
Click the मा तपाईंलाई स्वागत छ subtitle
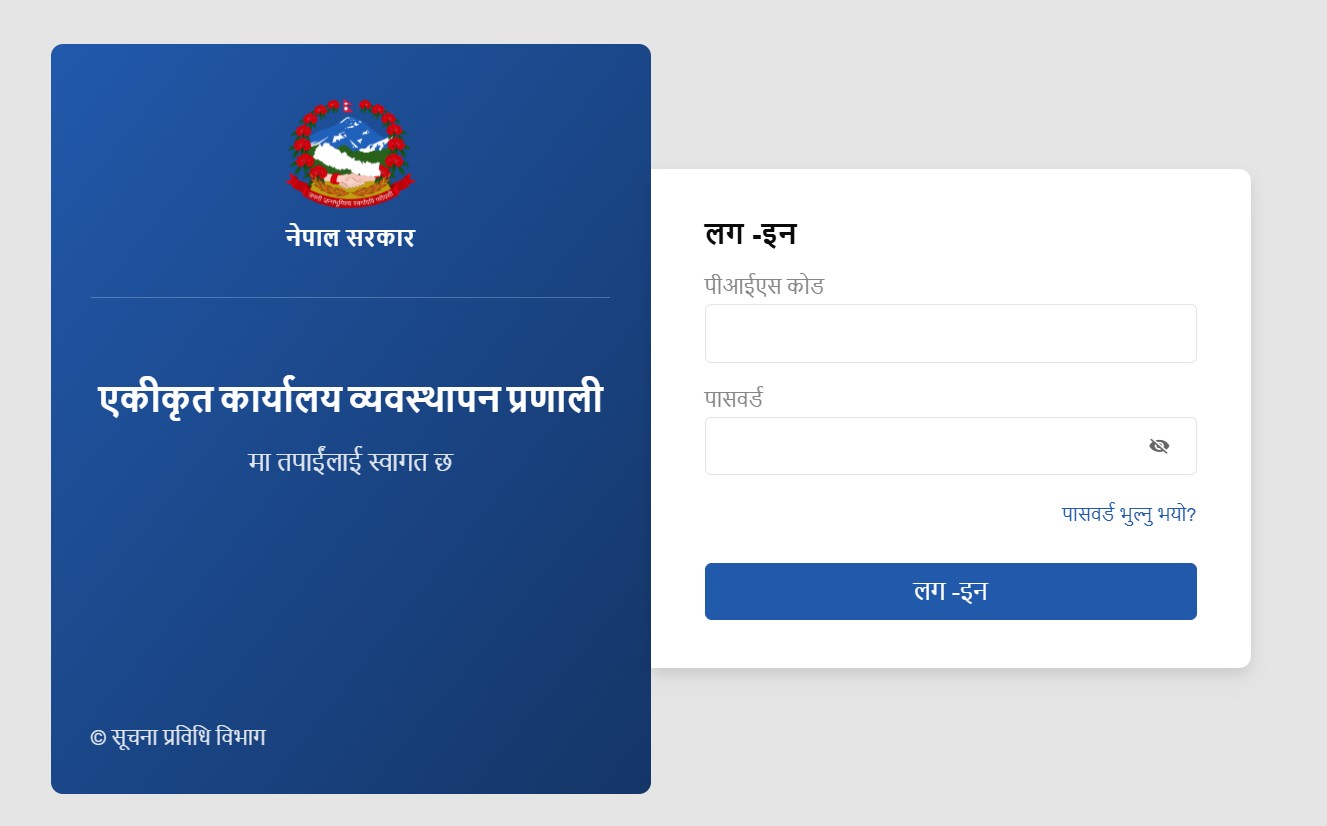350,462
